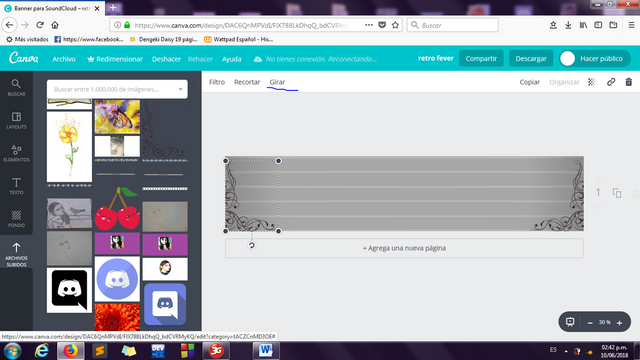
Task: Open page actions three-dots menu
Action: (369, 25)
